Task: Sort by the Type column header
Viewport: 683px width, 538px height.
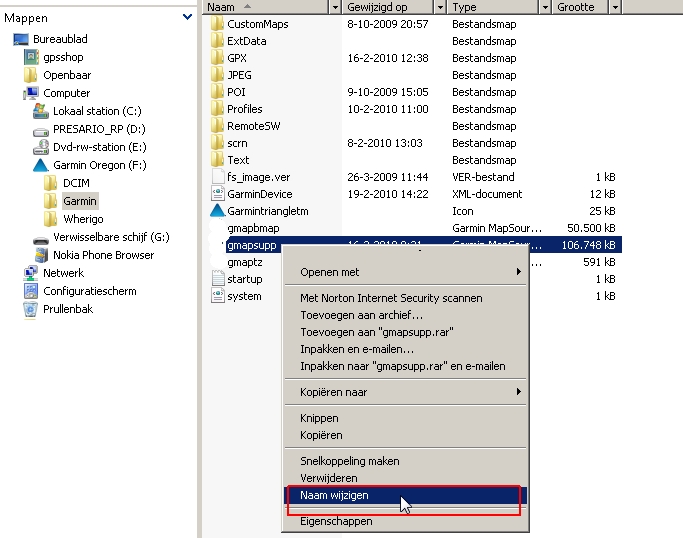Action: [x=494, y=7]
